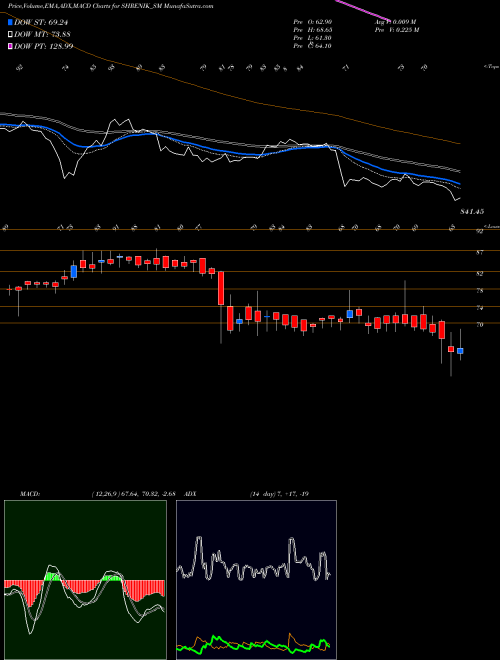
Task: Click the 78 price axis label
Action: click(479, 291)
